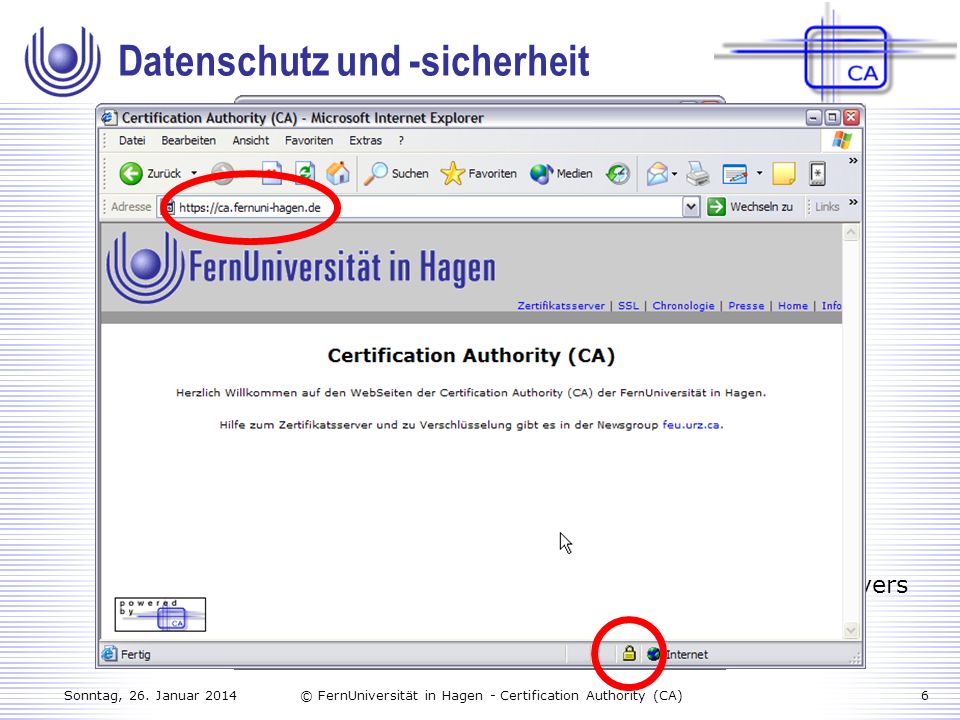Follow the Home link
This screenshot has width=960, height=720.
[x=793, y=306]
